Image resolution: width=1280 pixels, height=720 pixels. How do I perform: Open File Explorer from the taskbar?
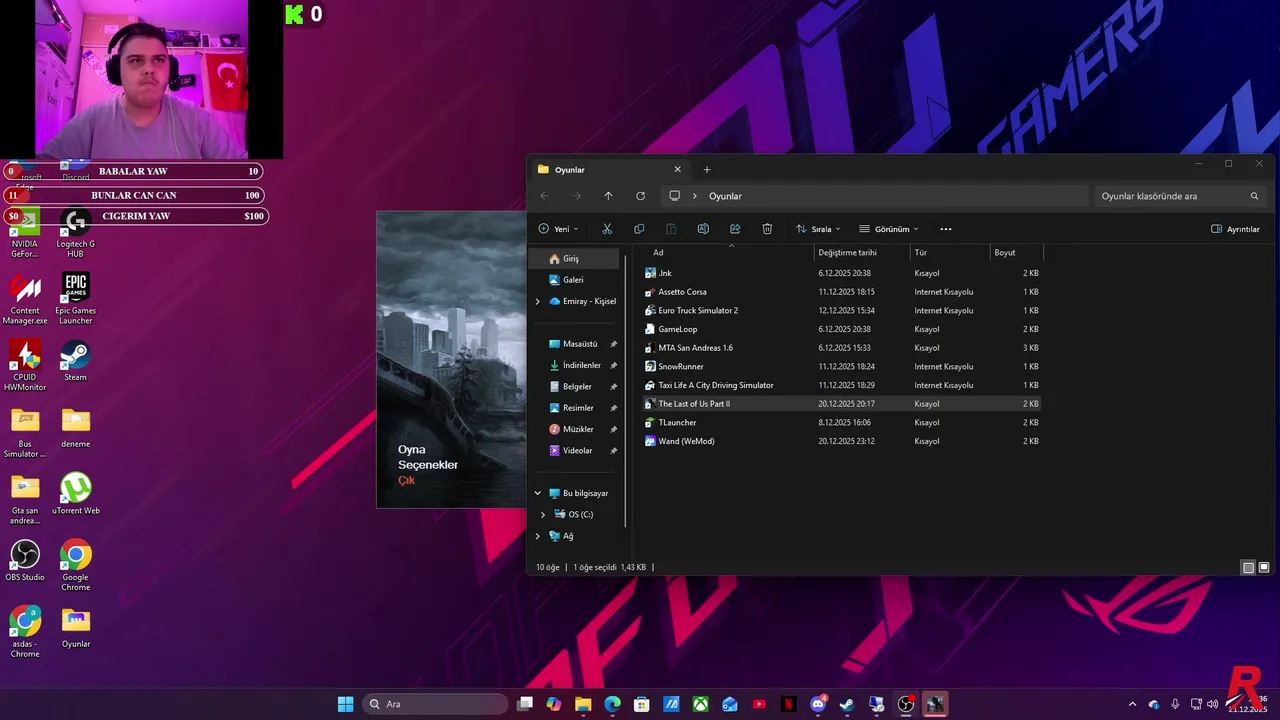pyautogui.click(x=583, y=704)
